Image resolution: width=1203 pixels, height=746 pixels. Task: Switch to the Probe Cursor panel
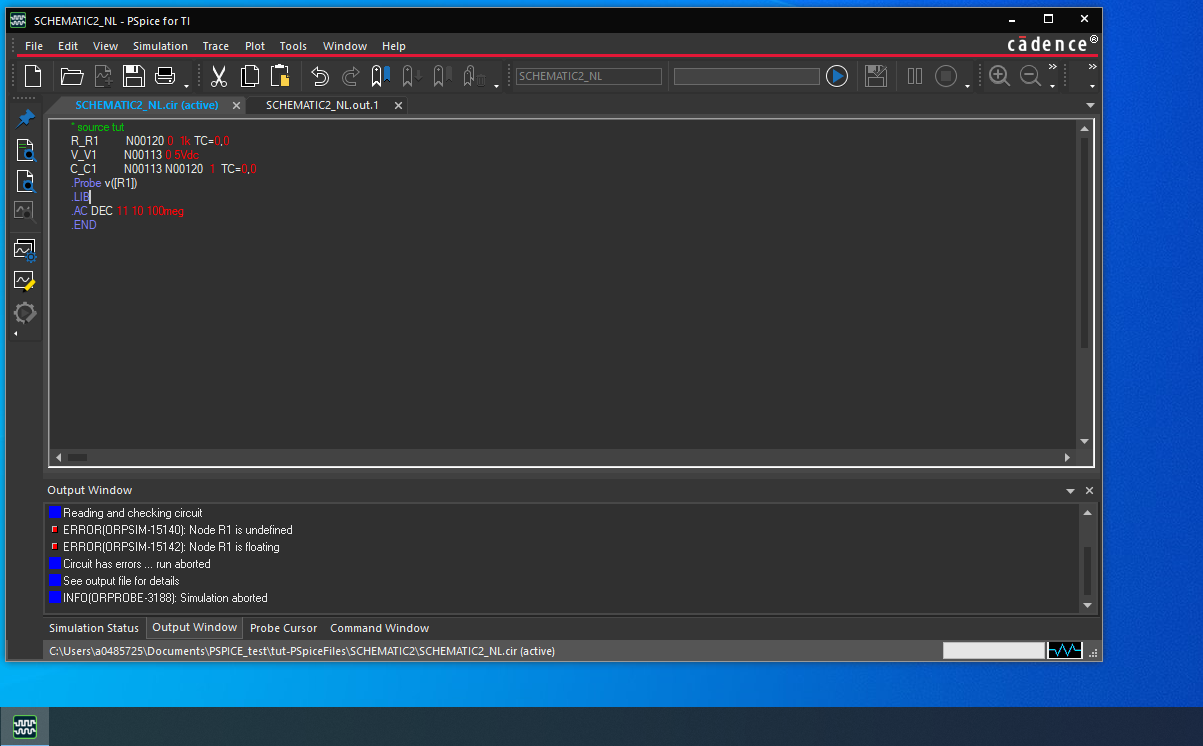point(283,628)
